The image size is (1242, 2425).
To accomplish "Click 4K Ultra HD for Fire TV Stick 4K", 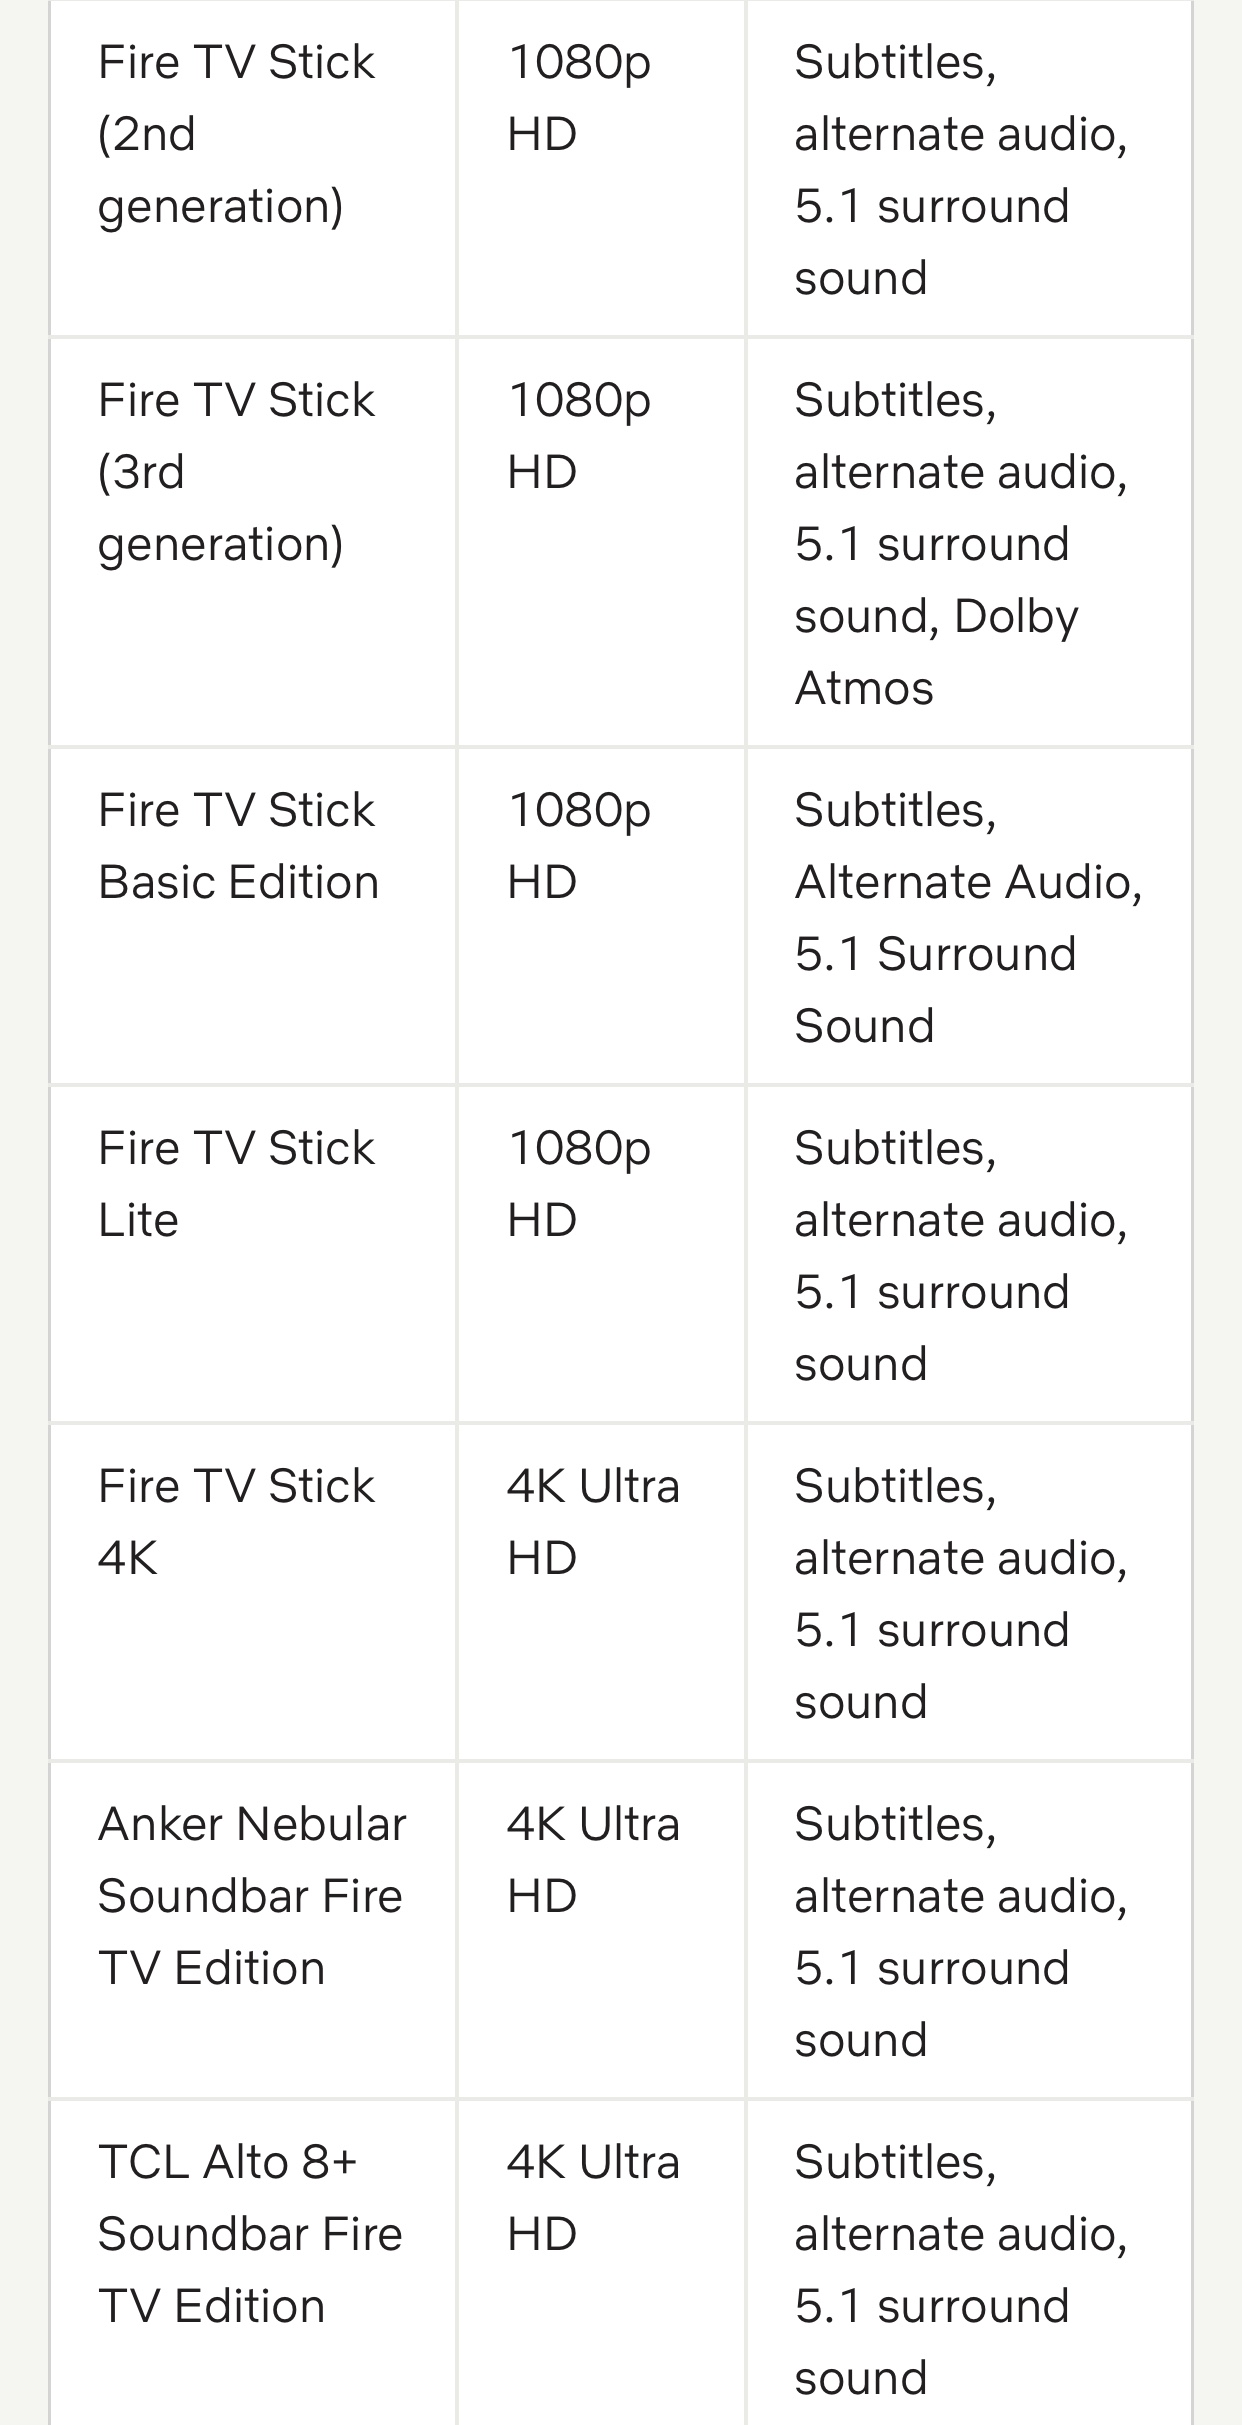I will [x=593, y=1522].
